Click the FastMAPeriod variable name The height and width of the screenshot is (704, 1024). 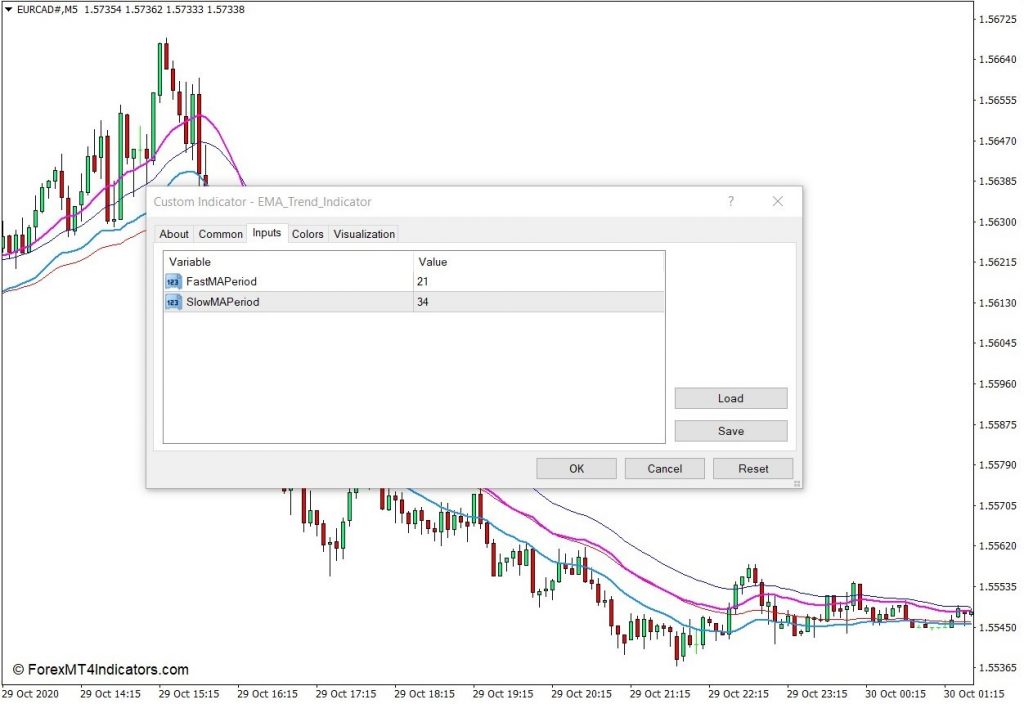[221, 281]
